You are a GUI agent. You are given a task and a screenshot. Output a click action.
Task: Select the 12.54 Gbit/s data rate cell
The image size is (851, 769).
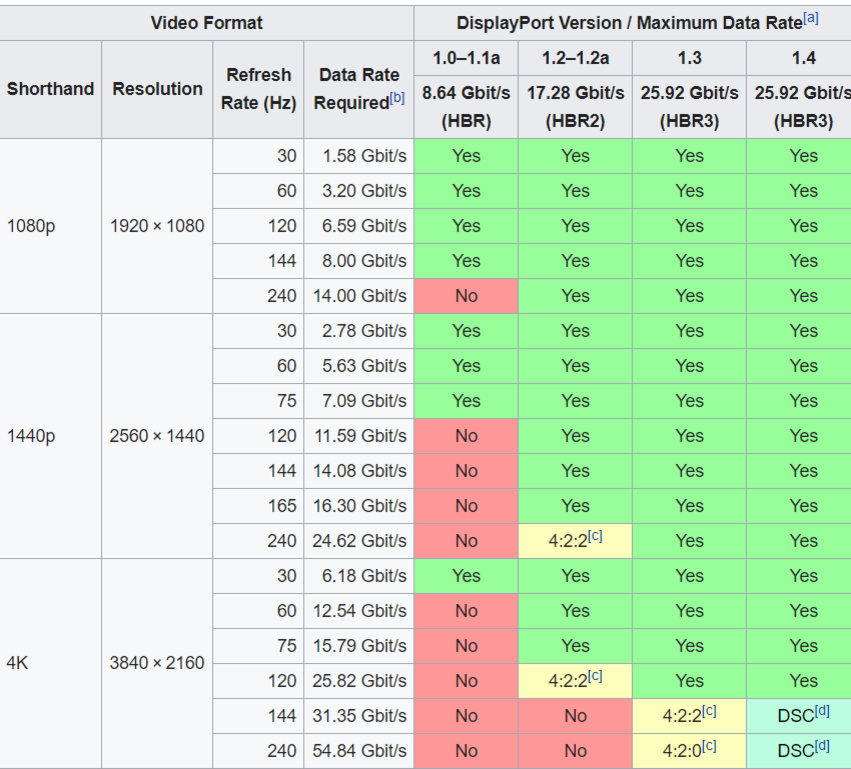[359, 611]
